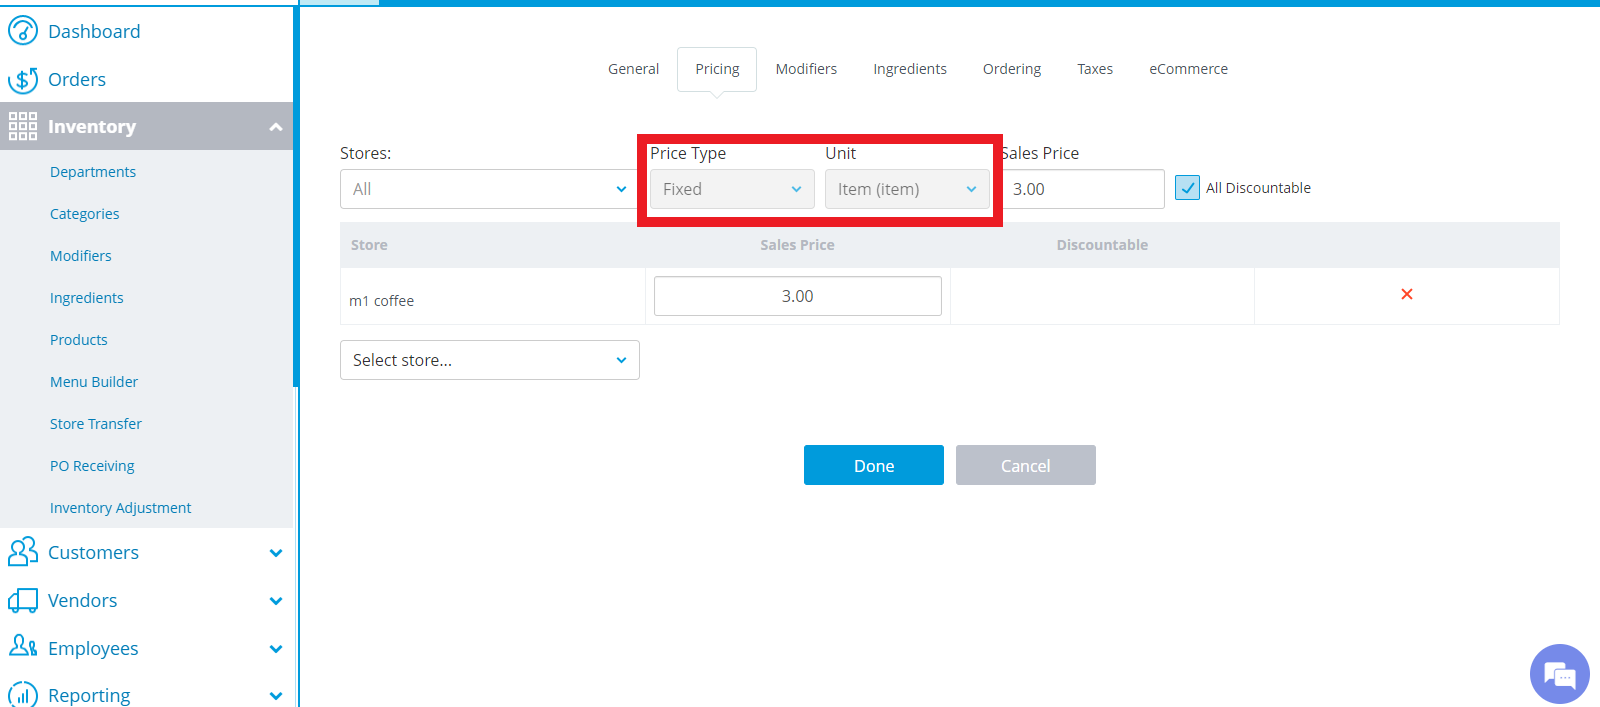Click the Inventory grid icon

(23, 126)
